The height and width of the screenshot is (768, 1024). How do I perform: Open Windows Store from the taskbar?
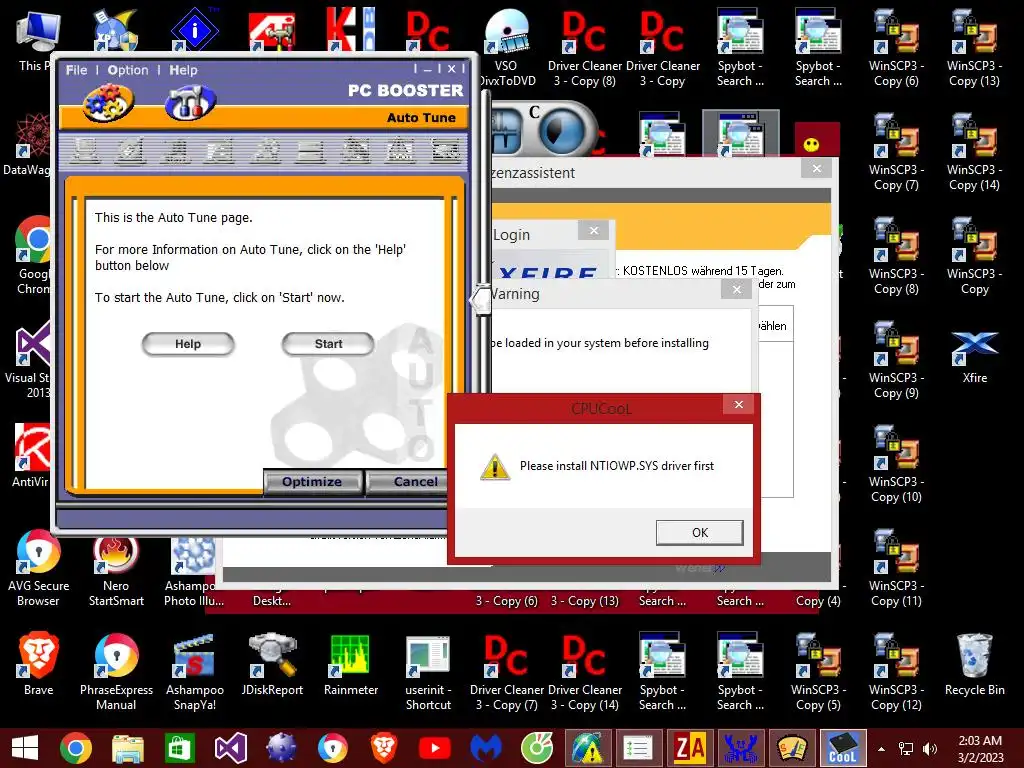tap(179, 748)
